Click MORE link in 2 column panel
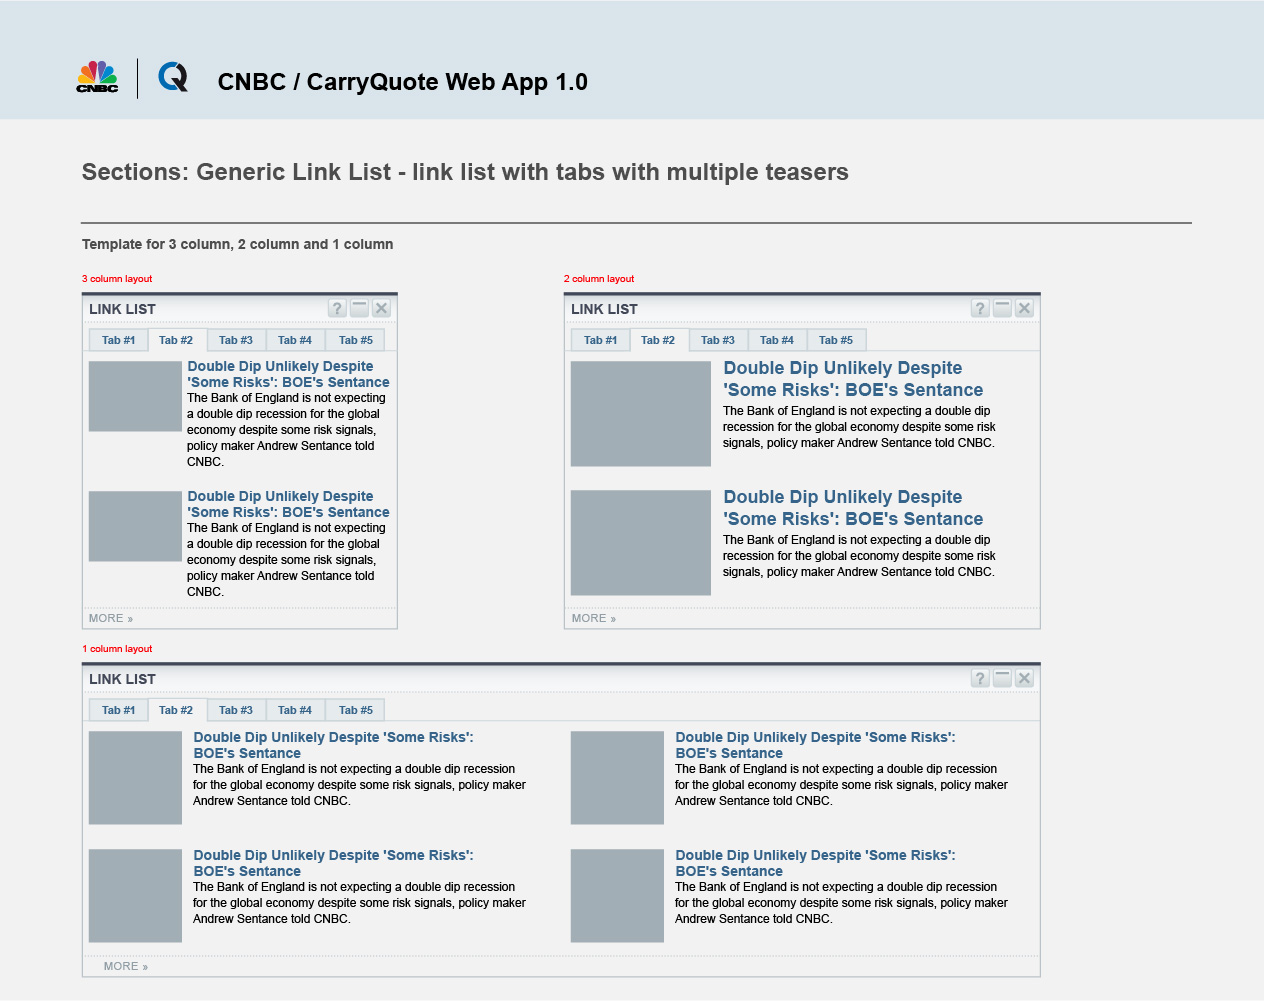This screenshot has width=1264, height=1001. [594, 618]
